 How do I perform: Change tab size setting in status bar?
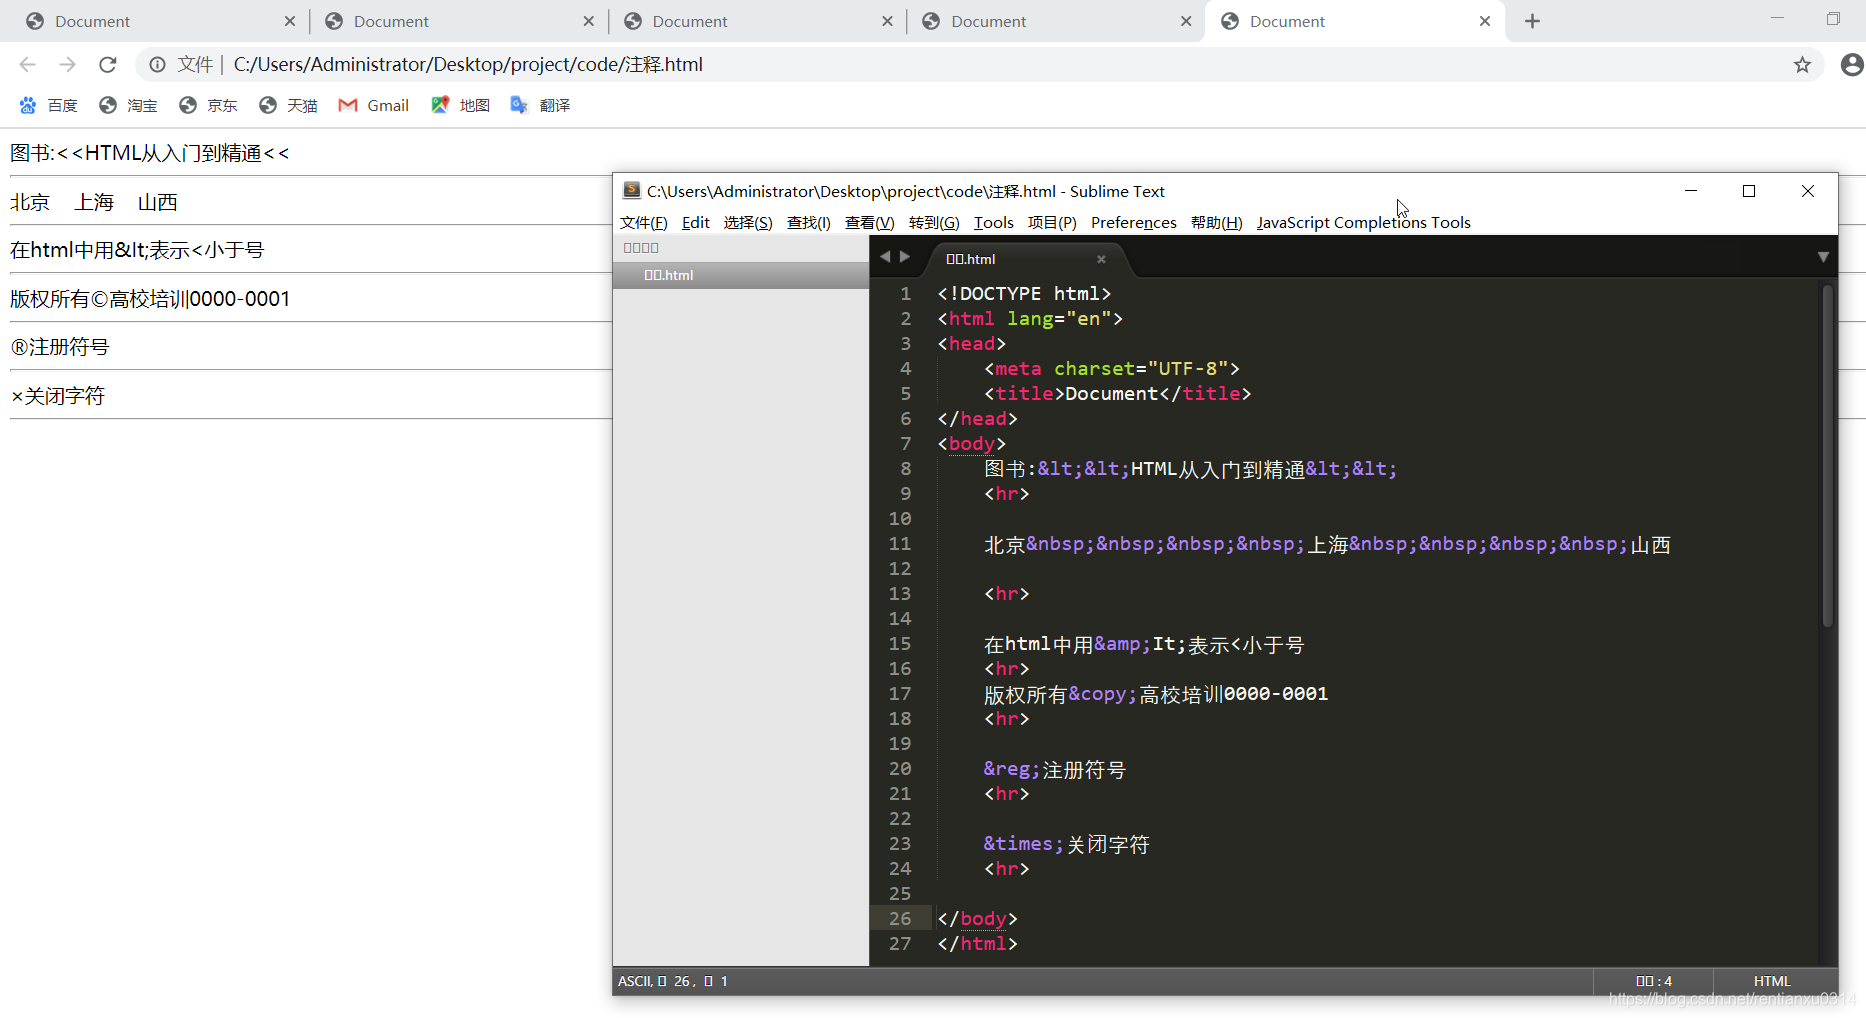1654,981
